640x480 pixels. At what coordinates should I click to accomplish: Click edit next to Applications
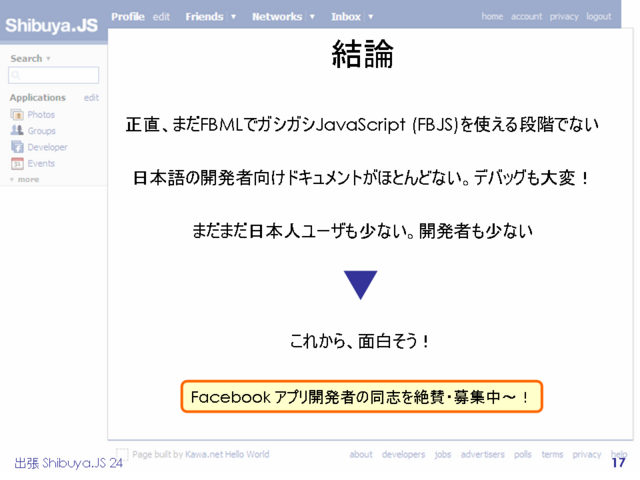tap(91, 98)
